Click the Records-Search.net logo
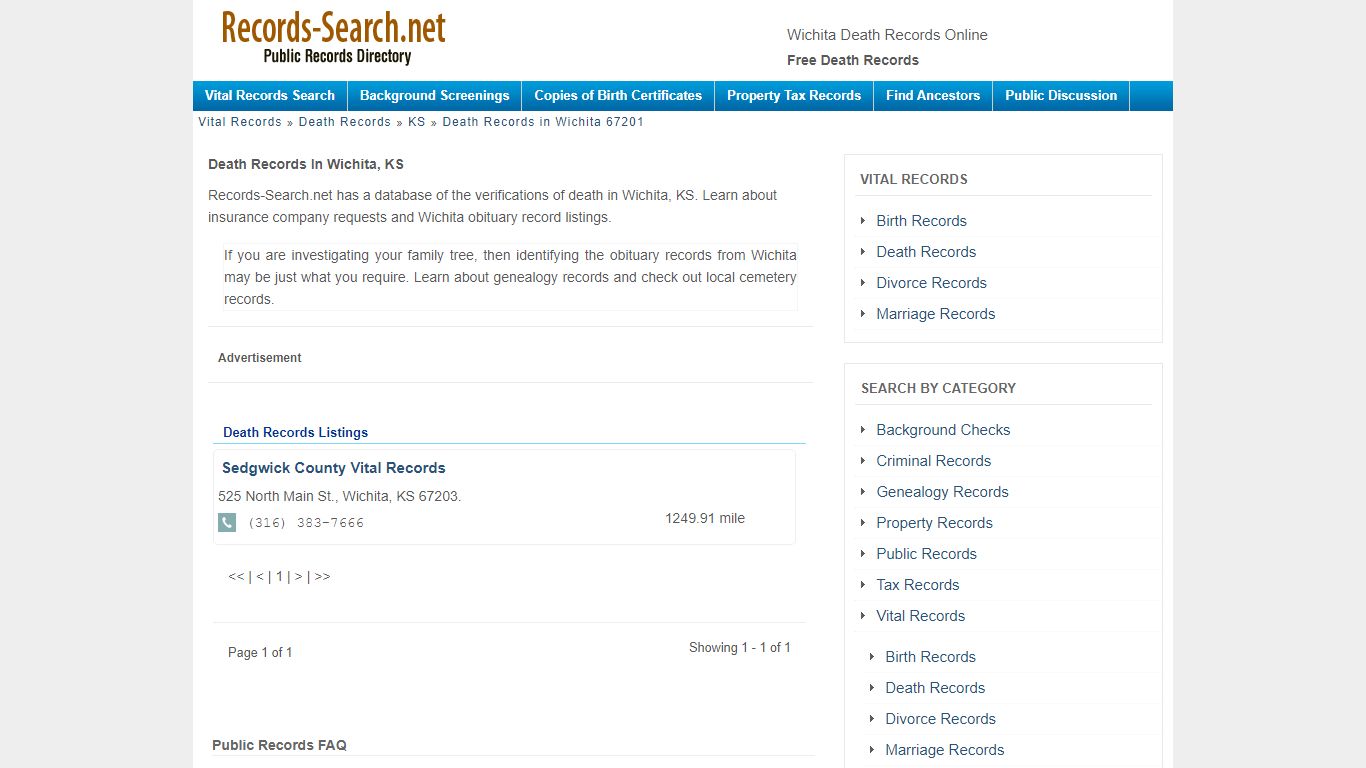The image size is (1366, 768). [x=333, y=37]
